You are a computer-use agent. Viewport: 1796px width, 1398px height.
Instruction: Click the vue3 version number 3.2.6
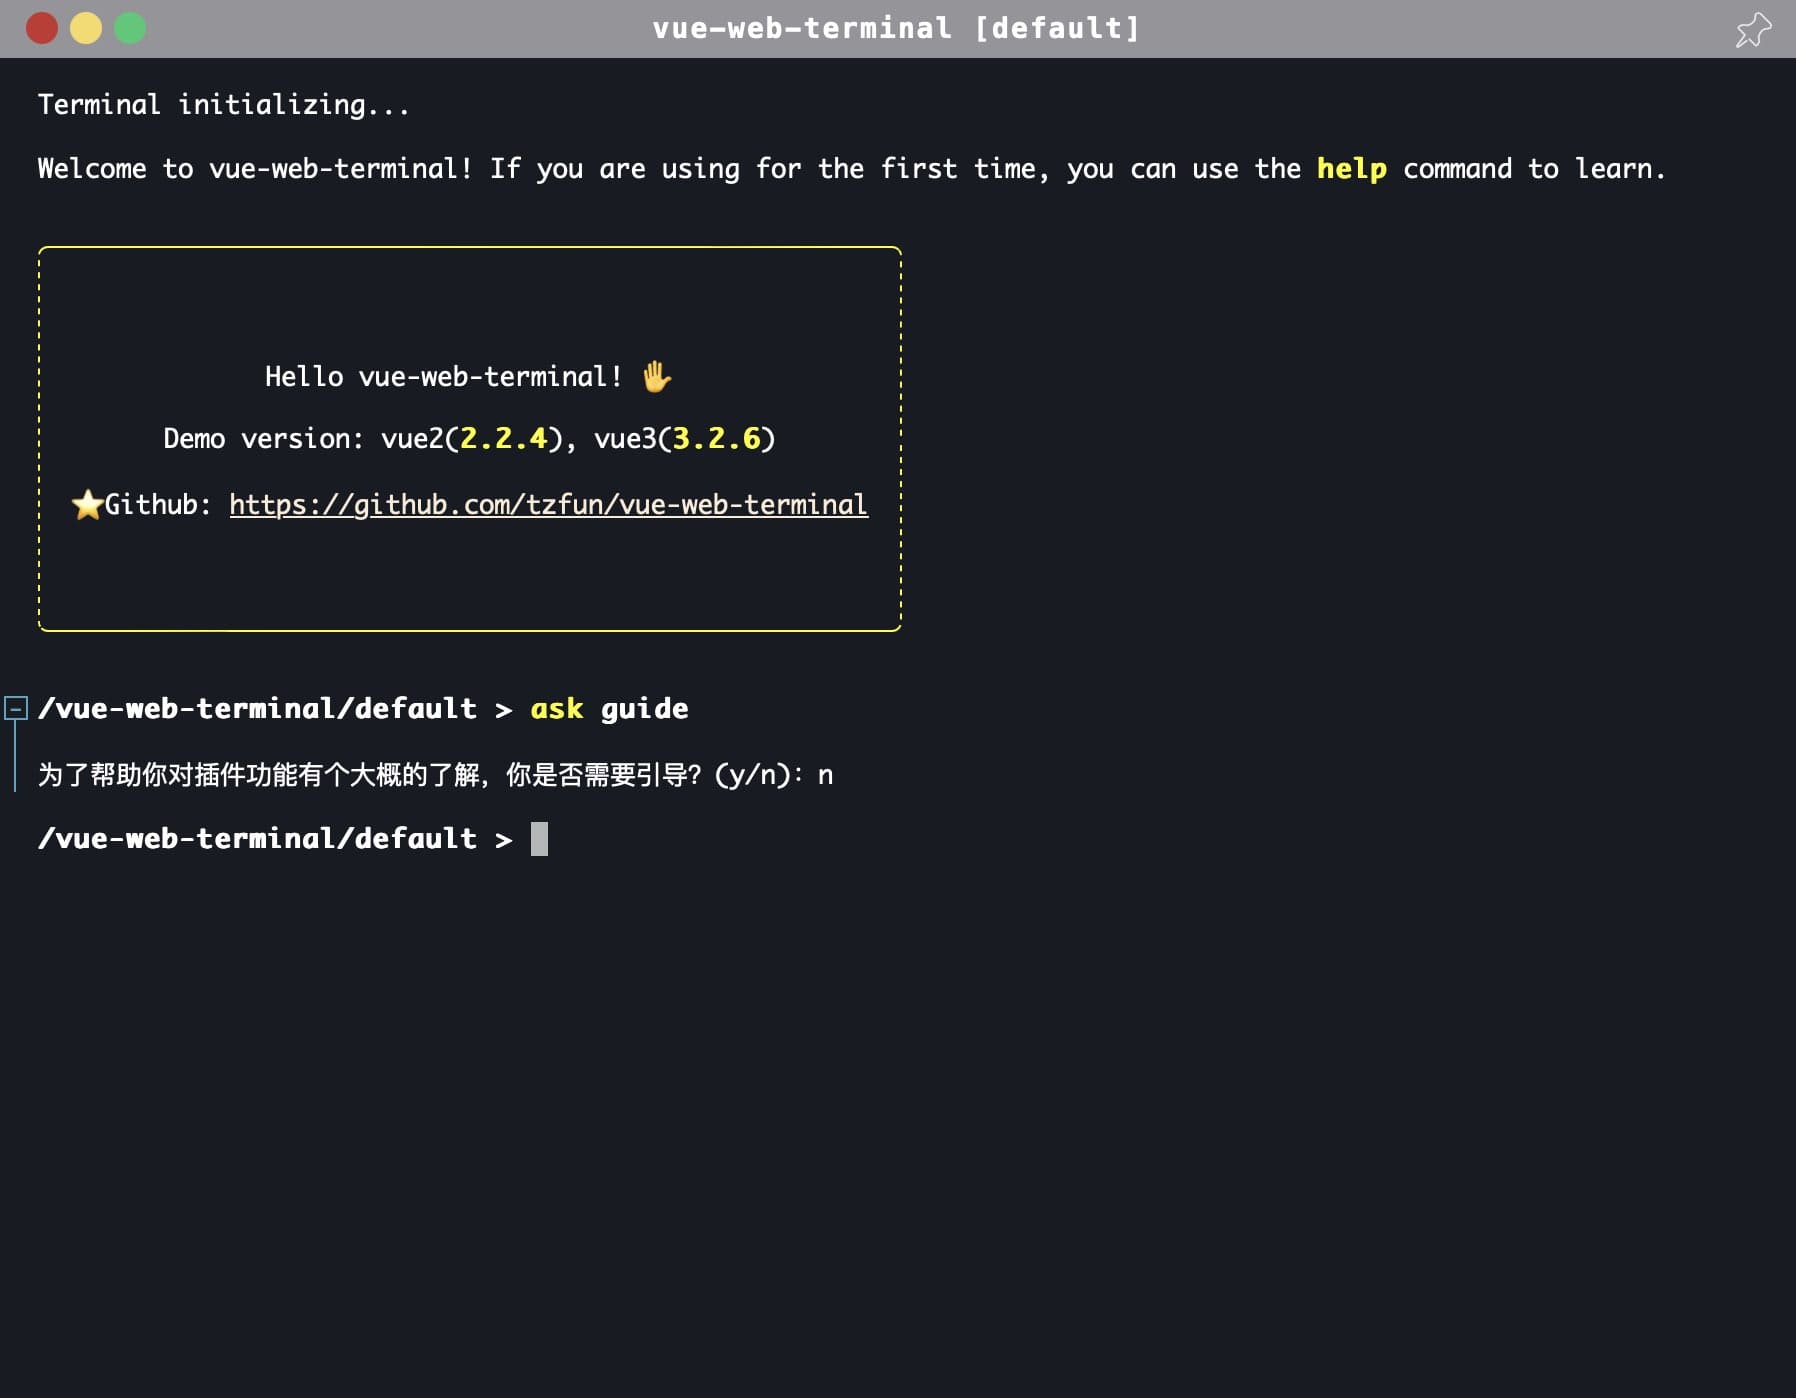tap(717, 439)
